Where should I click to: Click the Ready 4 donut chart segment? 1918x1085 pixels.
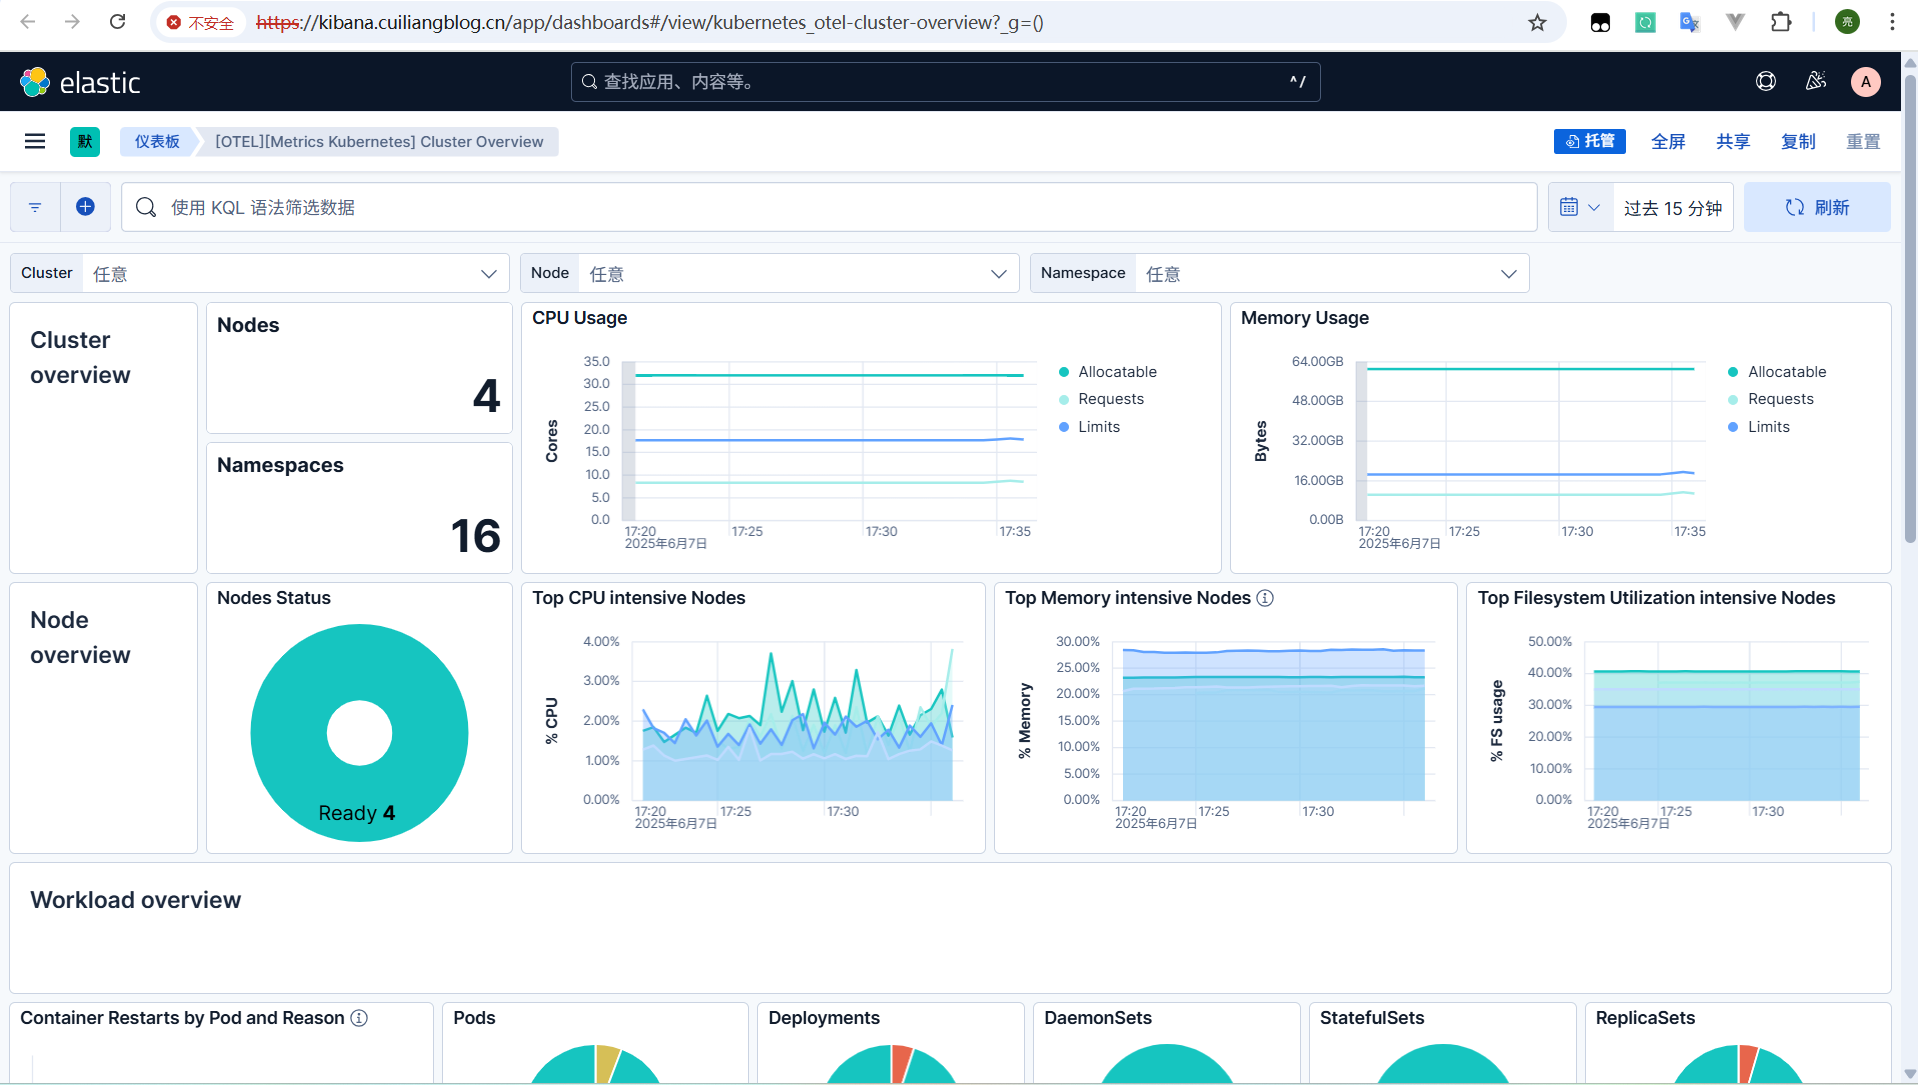coord(359,733)
